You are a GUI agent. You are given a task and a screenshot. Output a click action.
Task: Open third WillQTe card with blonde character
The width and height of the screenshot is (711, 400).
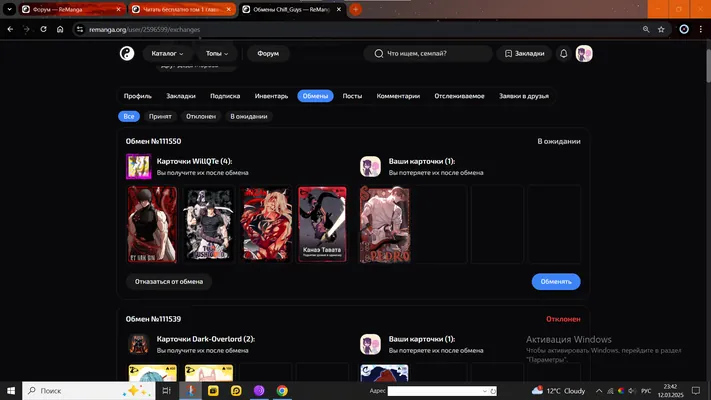266,224
